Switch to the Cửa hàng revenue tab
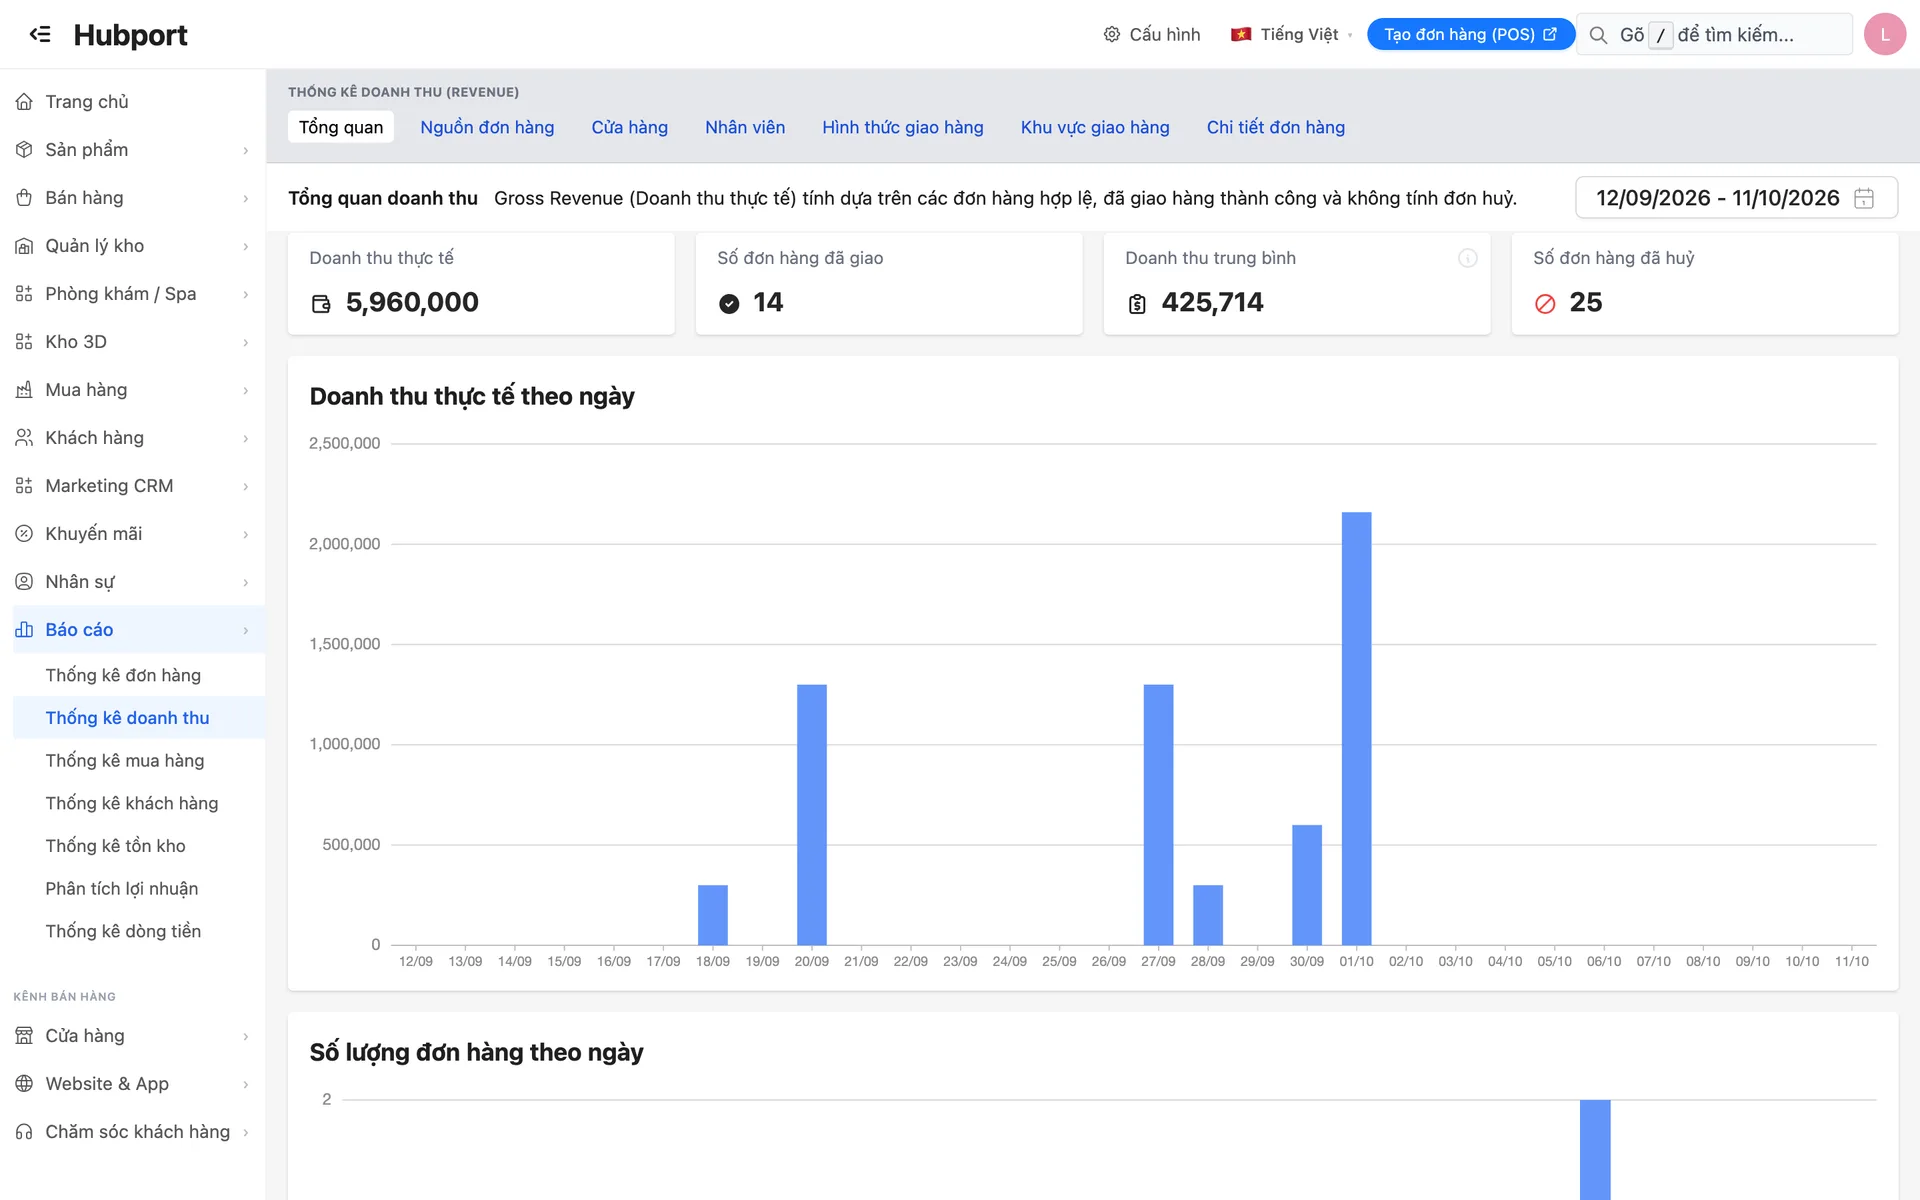 (629, 127)
